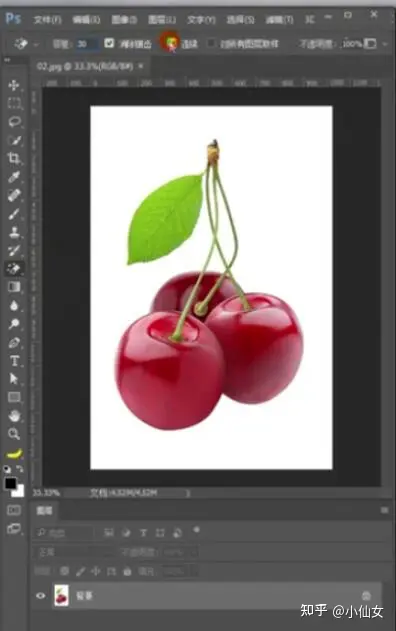
Task: Select the Move tool
Action: pyautogui.click(x=14, y=85)
